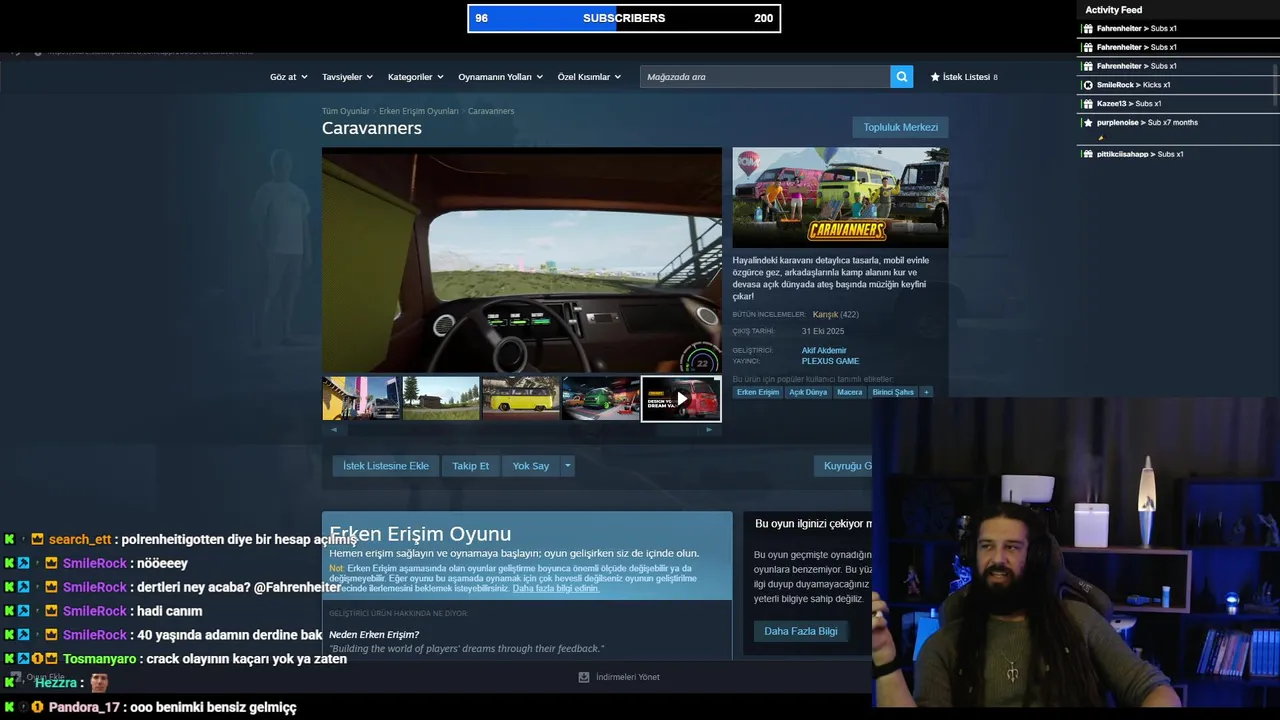This screenshot has height=720, width=1280.
Task: Click İstek Listesine Ekle button
Action: pyautogui.click(x=386, y=466)
